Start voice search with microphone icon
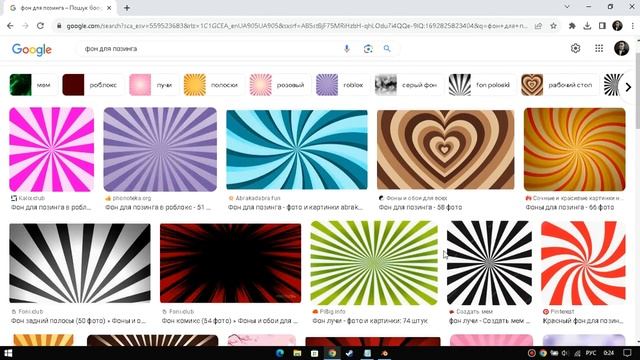Viewport: 640px width, 360px height. click(x=347, y=49)
